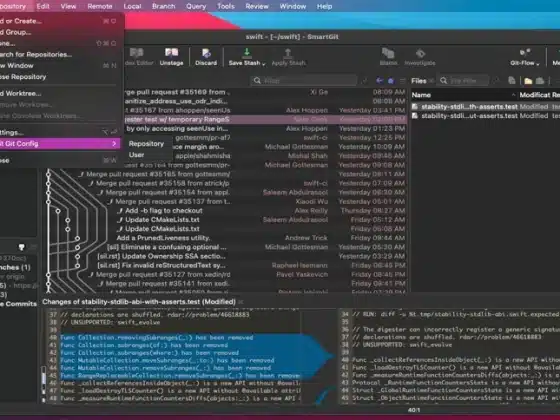Click the Name column header
Image resolution: width=560 pixels, height=420 pixels.
(421, 95)
